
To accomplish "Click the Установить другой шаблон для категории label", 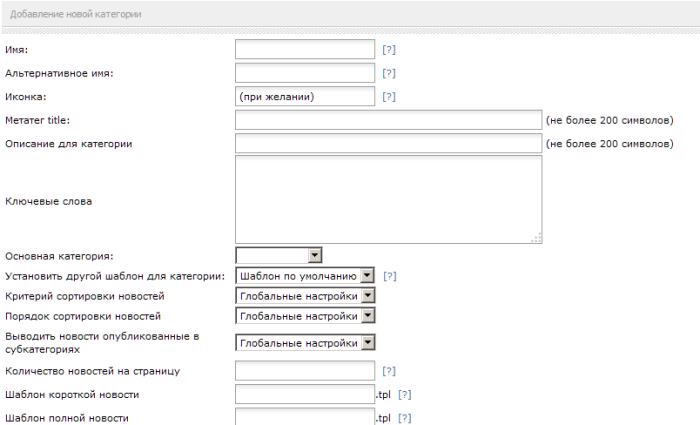I will (x=115, y=276).
